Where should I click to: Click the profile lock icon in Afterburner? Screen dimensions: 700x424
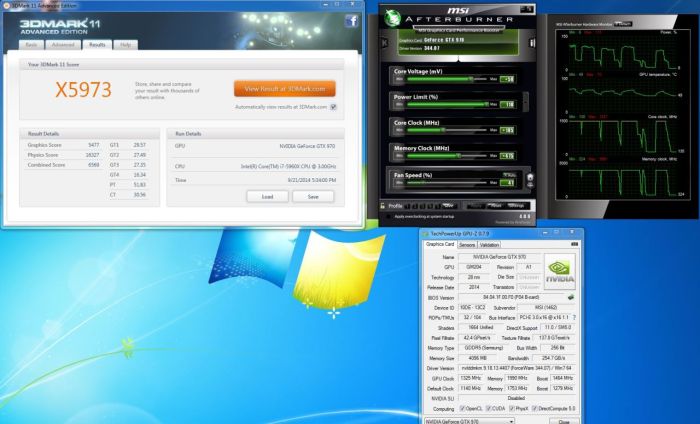[x=383, y=206]
